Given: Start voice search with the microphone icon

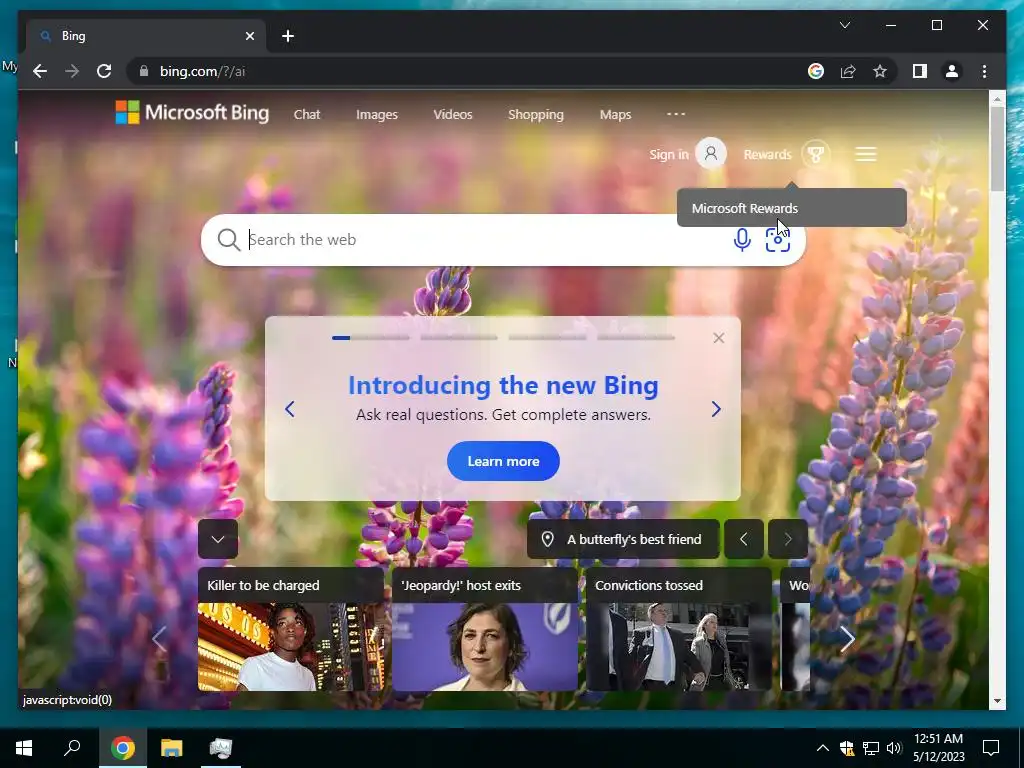Looking at the screenshot, I should [x=741, y=240].
